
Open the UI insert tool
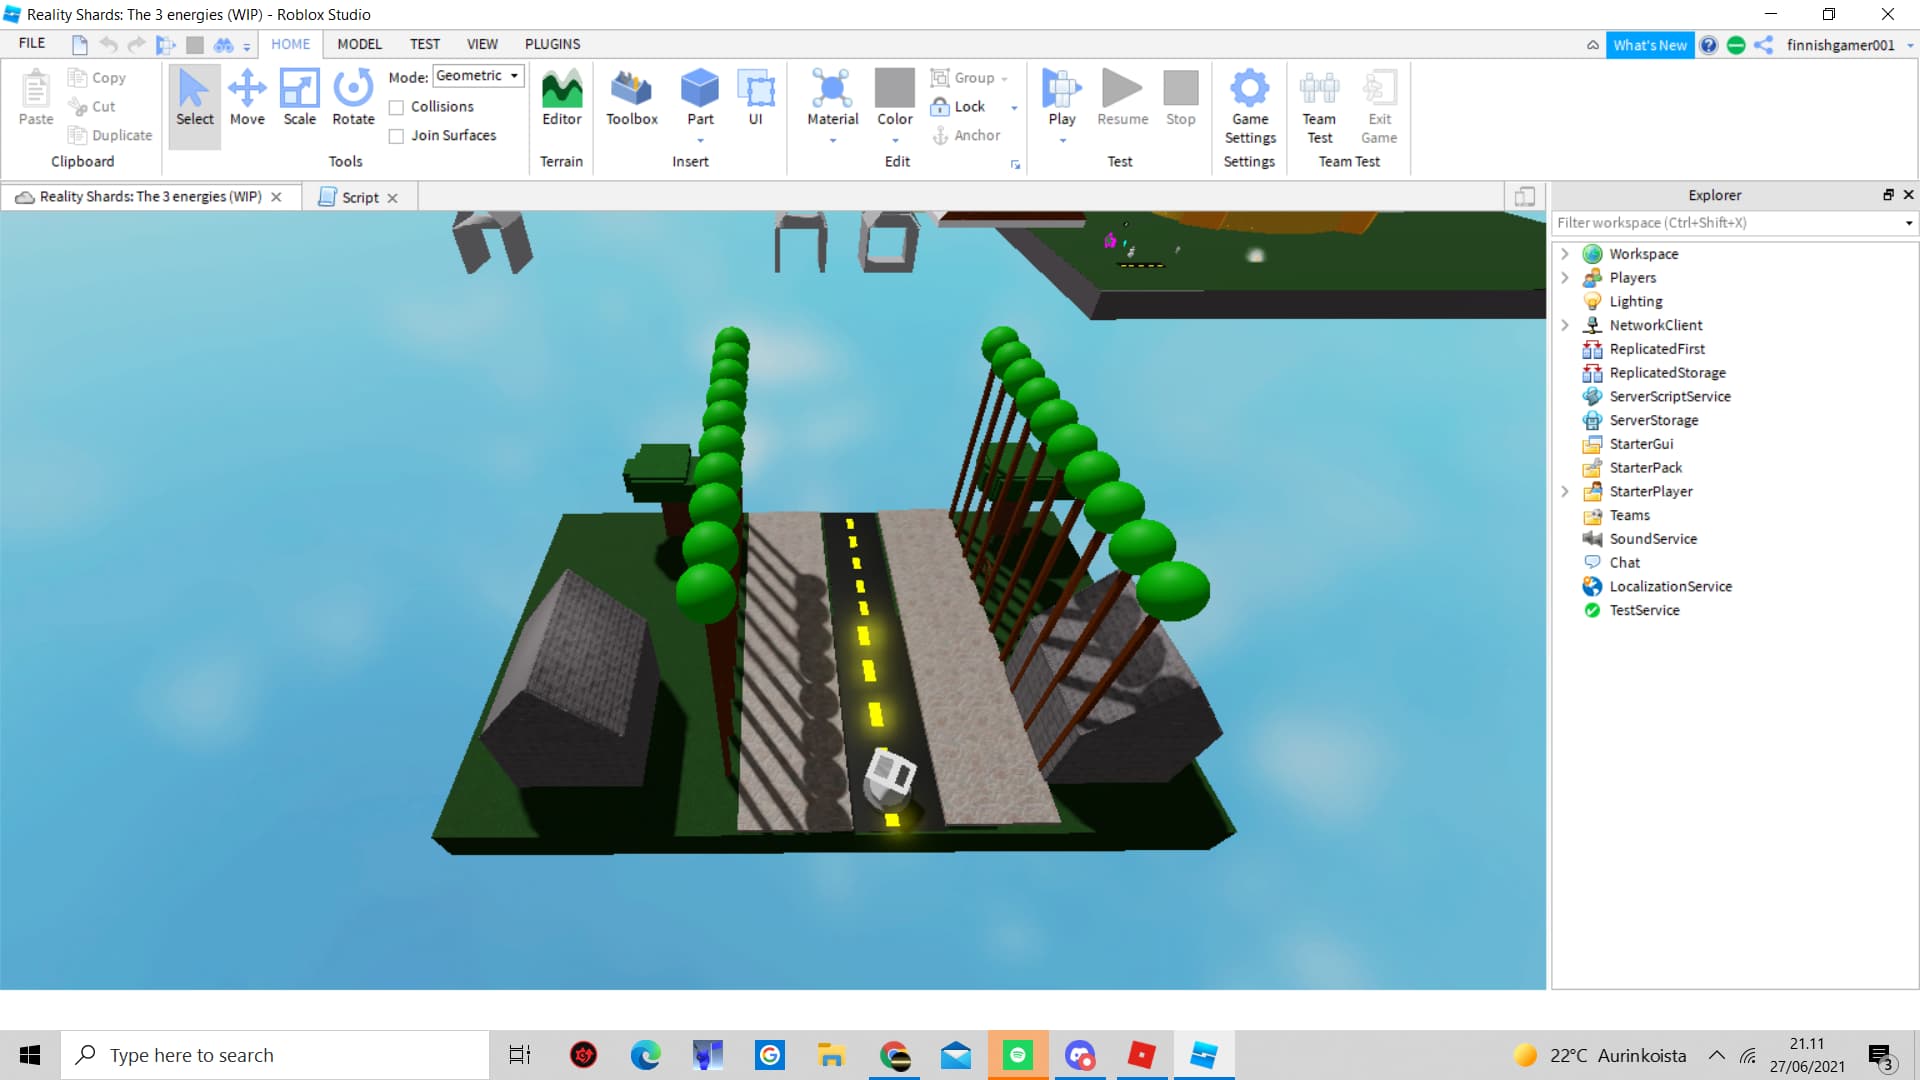pyautogui.click(x=755, y=98)
